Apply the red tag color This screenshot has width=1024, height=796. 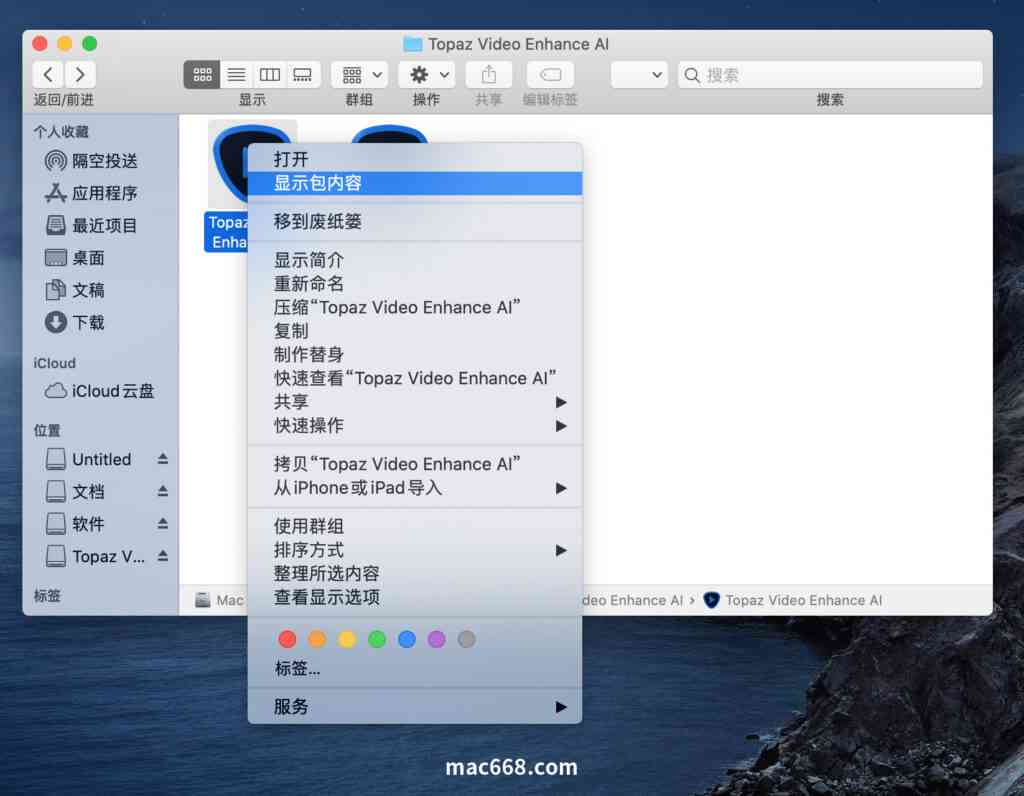coord(287,639)
